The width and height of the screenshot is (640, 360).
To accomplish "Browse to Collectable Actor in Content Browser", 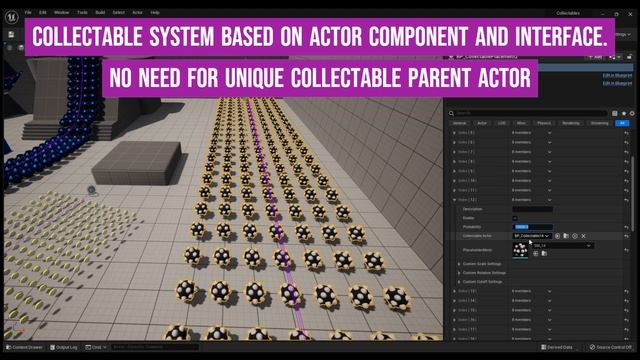I will 566,236.
